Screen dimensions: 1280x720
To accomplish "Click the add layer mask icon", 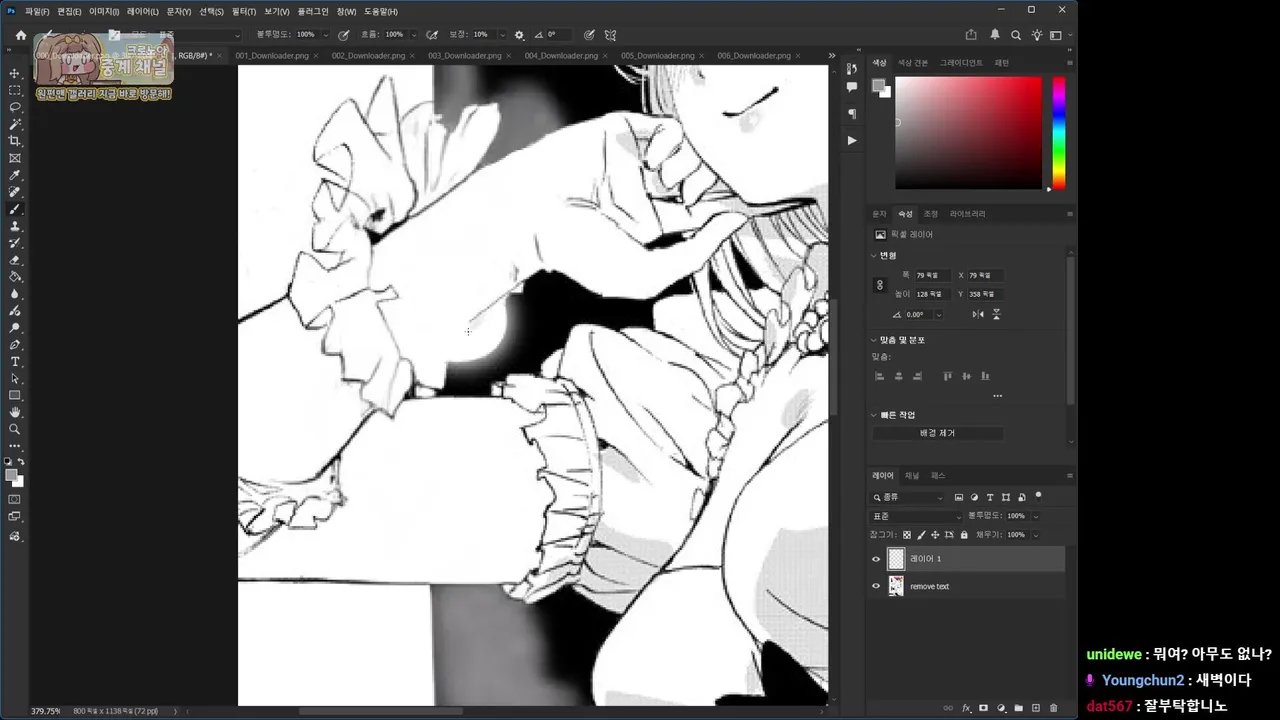I will click(x=983, y=708).
